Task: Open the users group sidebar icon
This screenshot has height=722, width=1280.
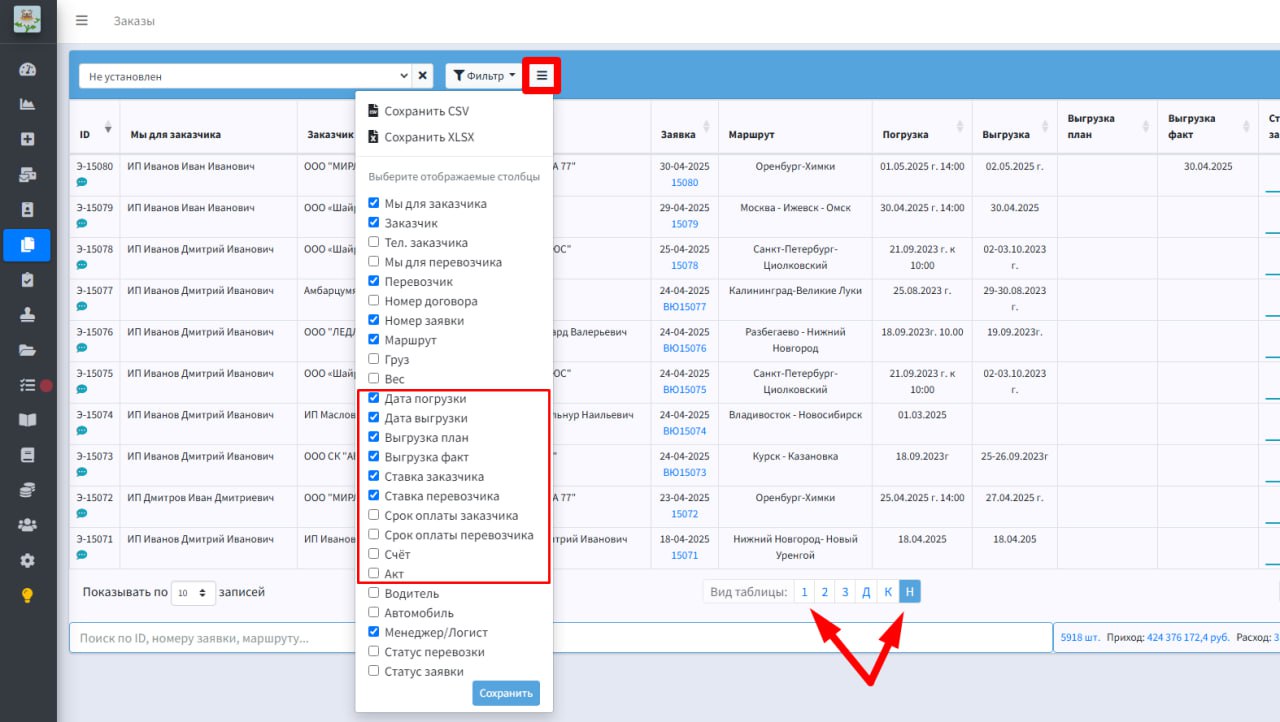Action: [x=28, y=525]
